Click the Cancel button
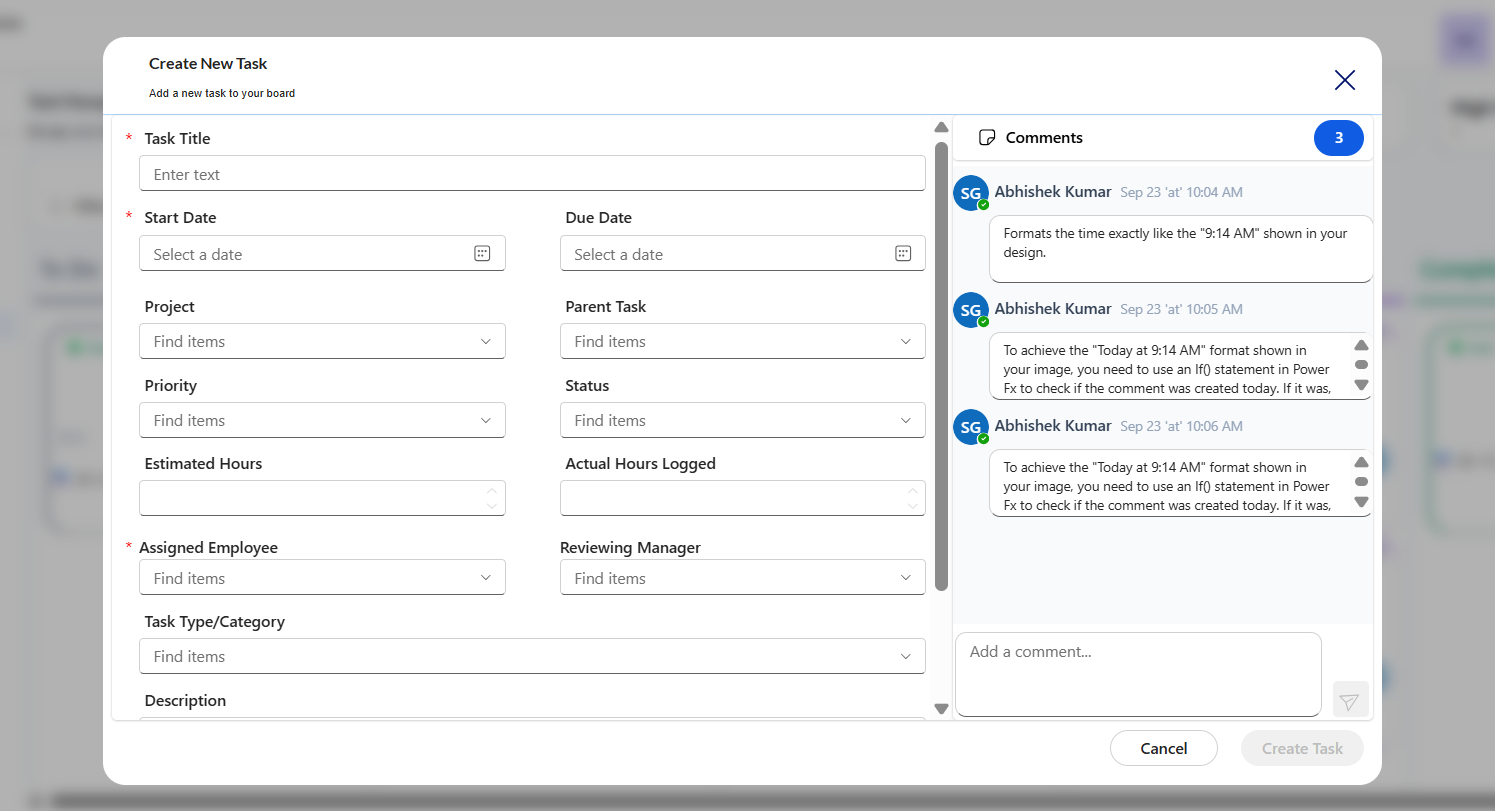Viewport: 1495px width, 811px height. (x=1164, y=748)
